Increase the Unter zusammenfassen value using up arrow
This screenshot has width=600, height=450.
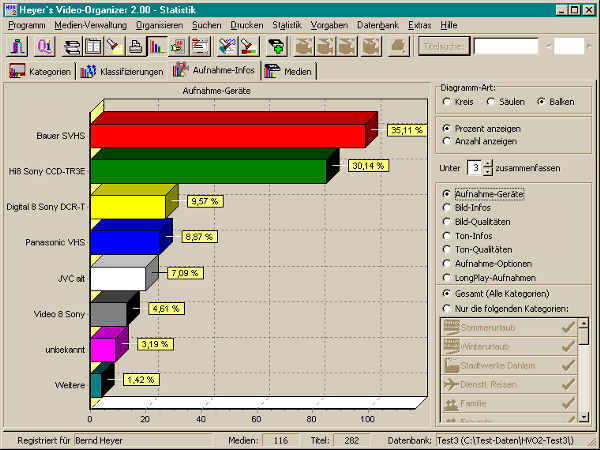coord(487,162)
